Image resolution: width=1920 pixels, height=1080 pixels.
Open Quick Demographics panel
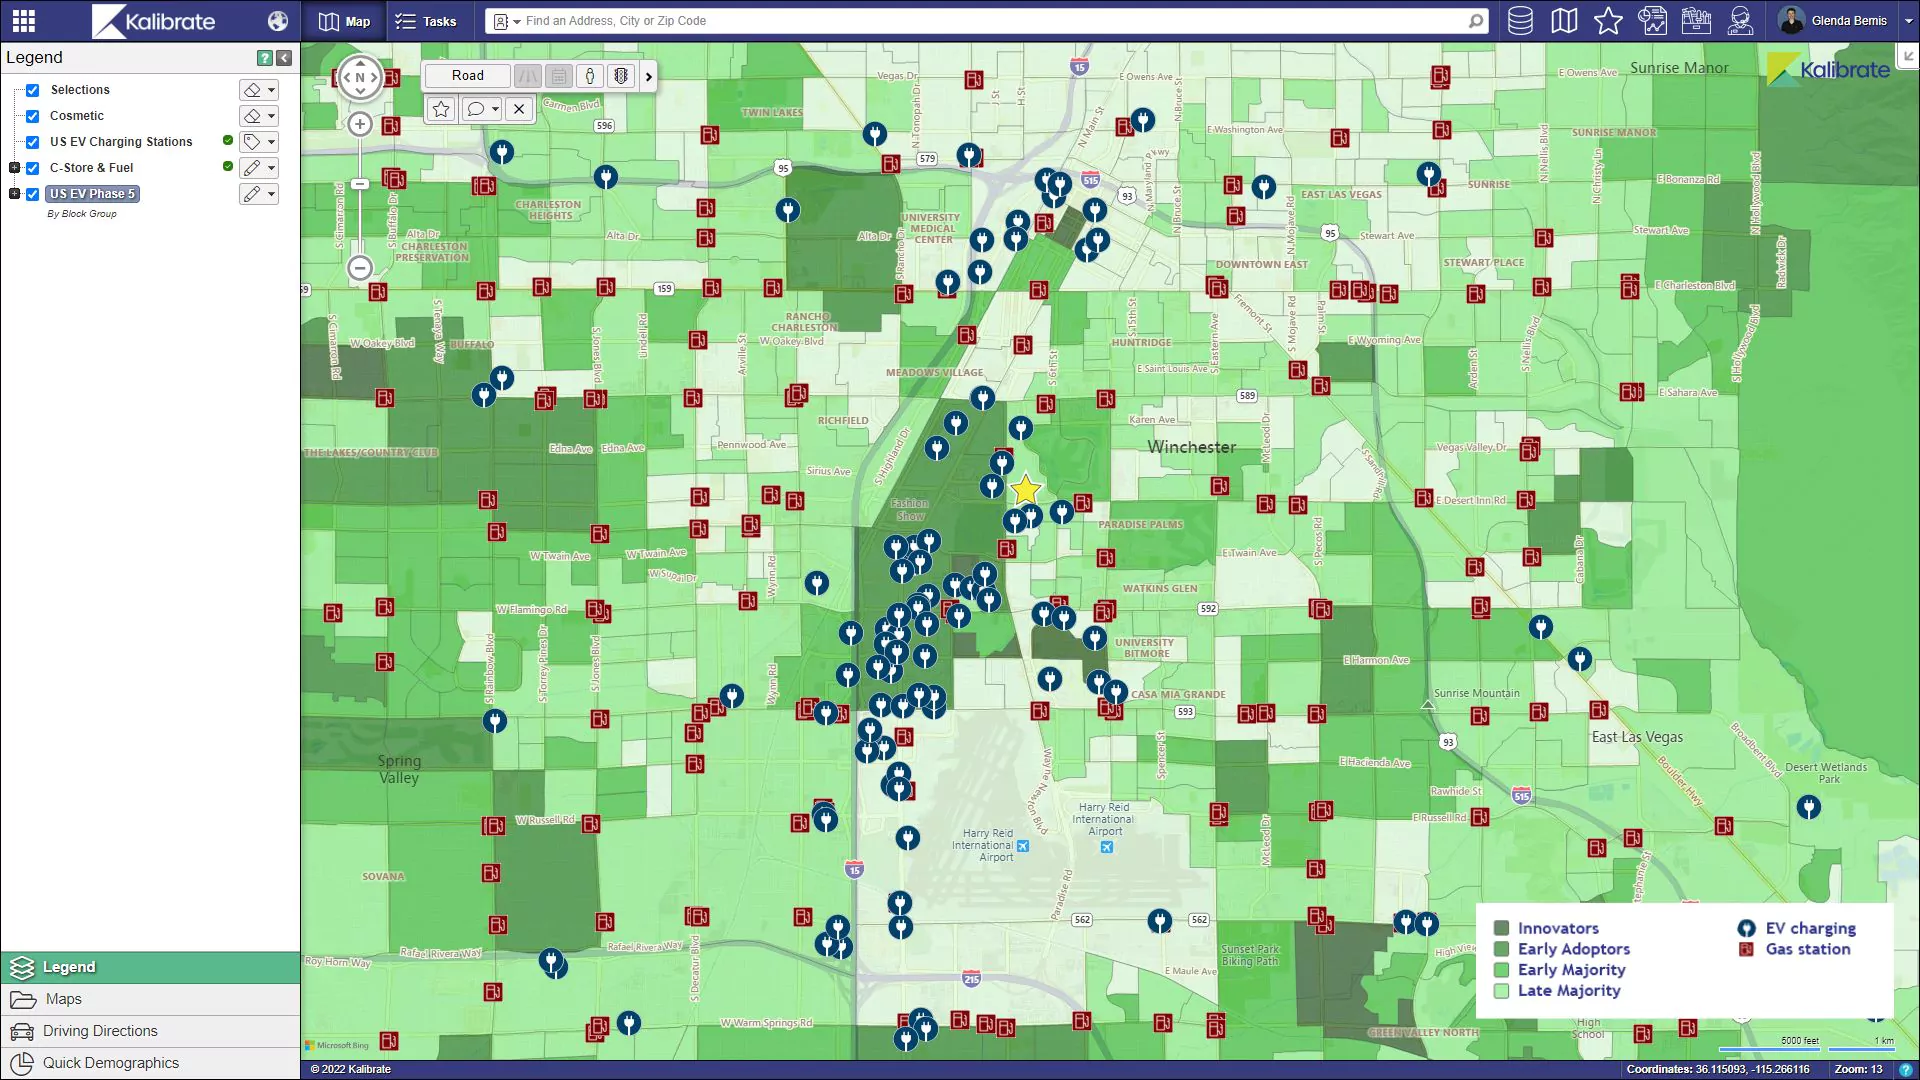coord(110,1063)
